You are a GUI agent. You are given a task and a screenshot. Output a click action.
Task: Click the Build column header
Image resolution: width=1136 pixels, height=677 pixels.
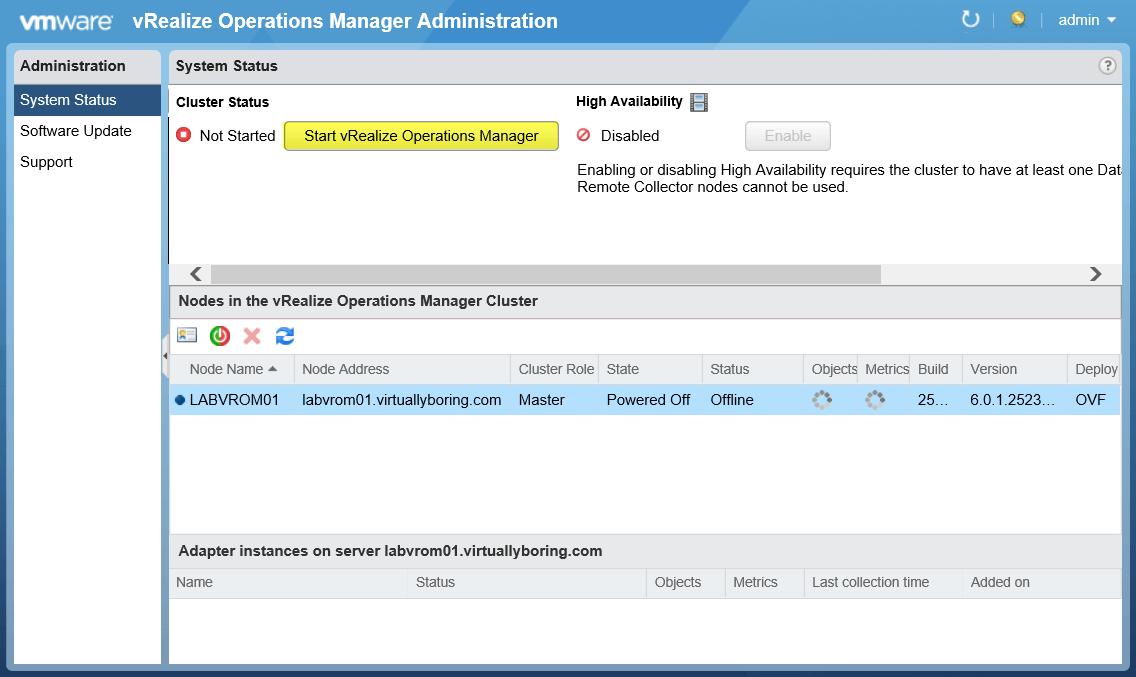click(x=936, y=370)
